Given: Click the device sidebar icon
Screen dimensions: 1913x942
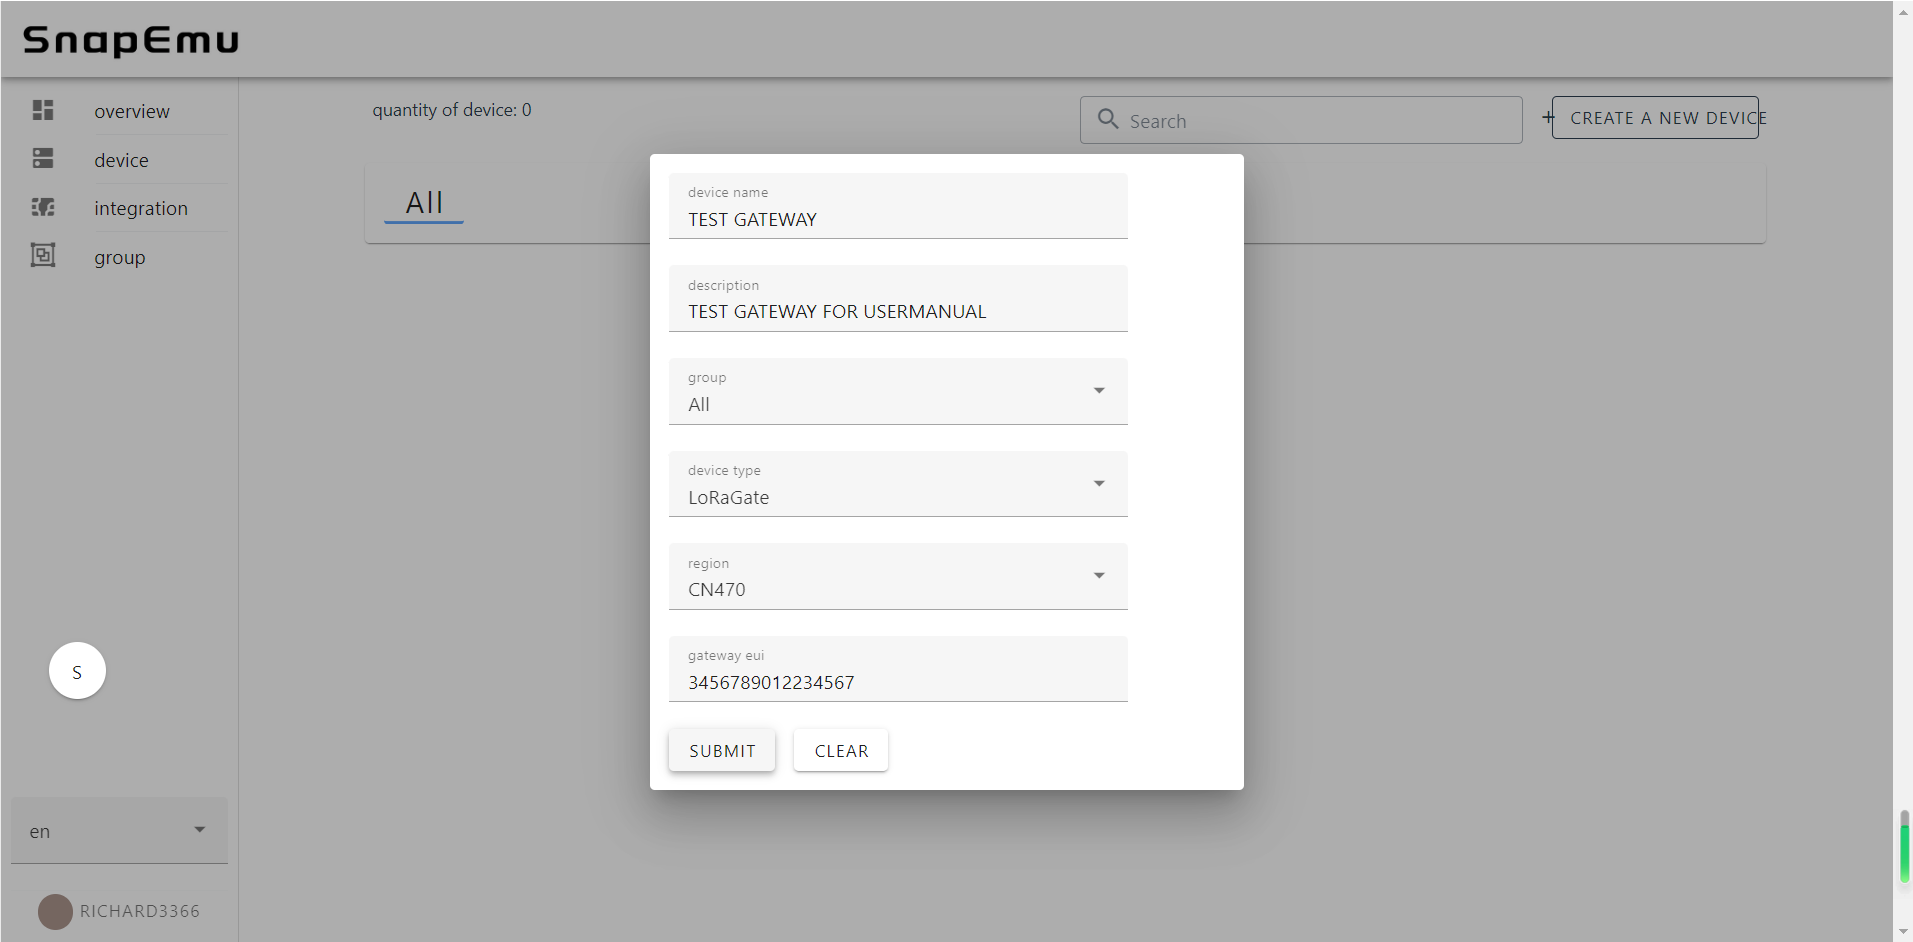Looking at the screenshot, I should tap(43, 159).
